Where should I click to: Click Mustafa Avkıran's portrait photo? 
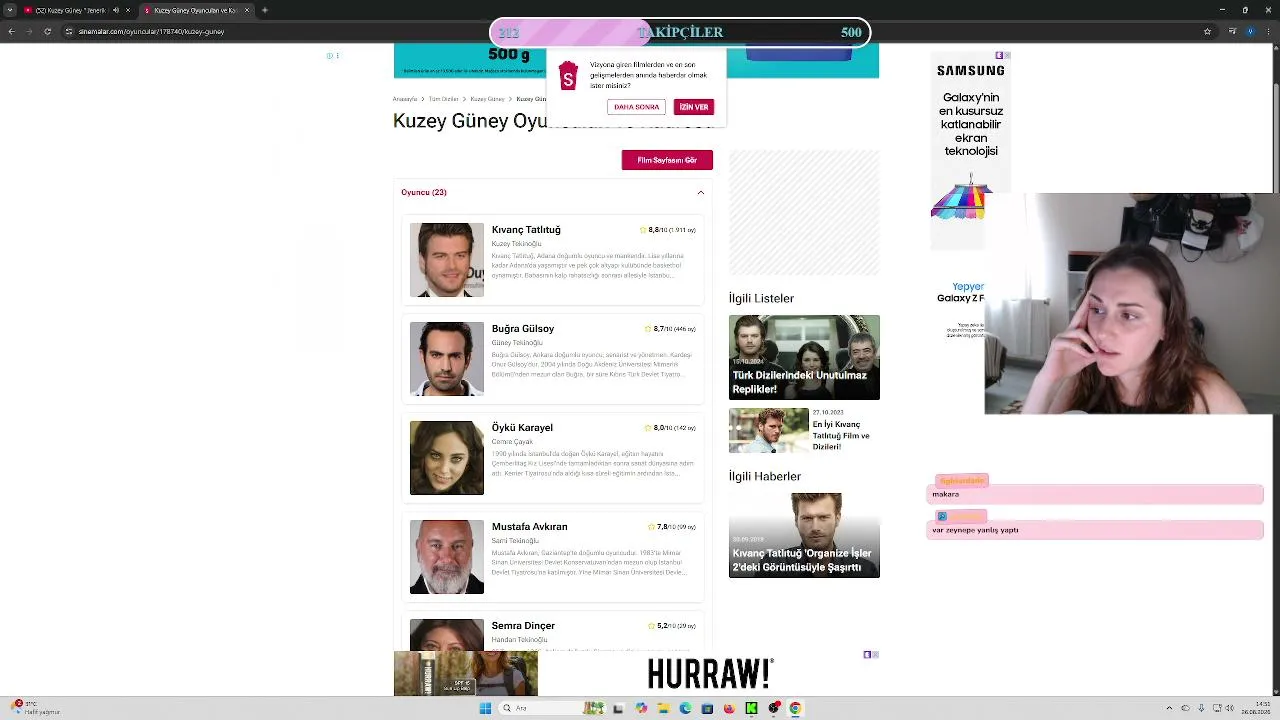(447, 557)
